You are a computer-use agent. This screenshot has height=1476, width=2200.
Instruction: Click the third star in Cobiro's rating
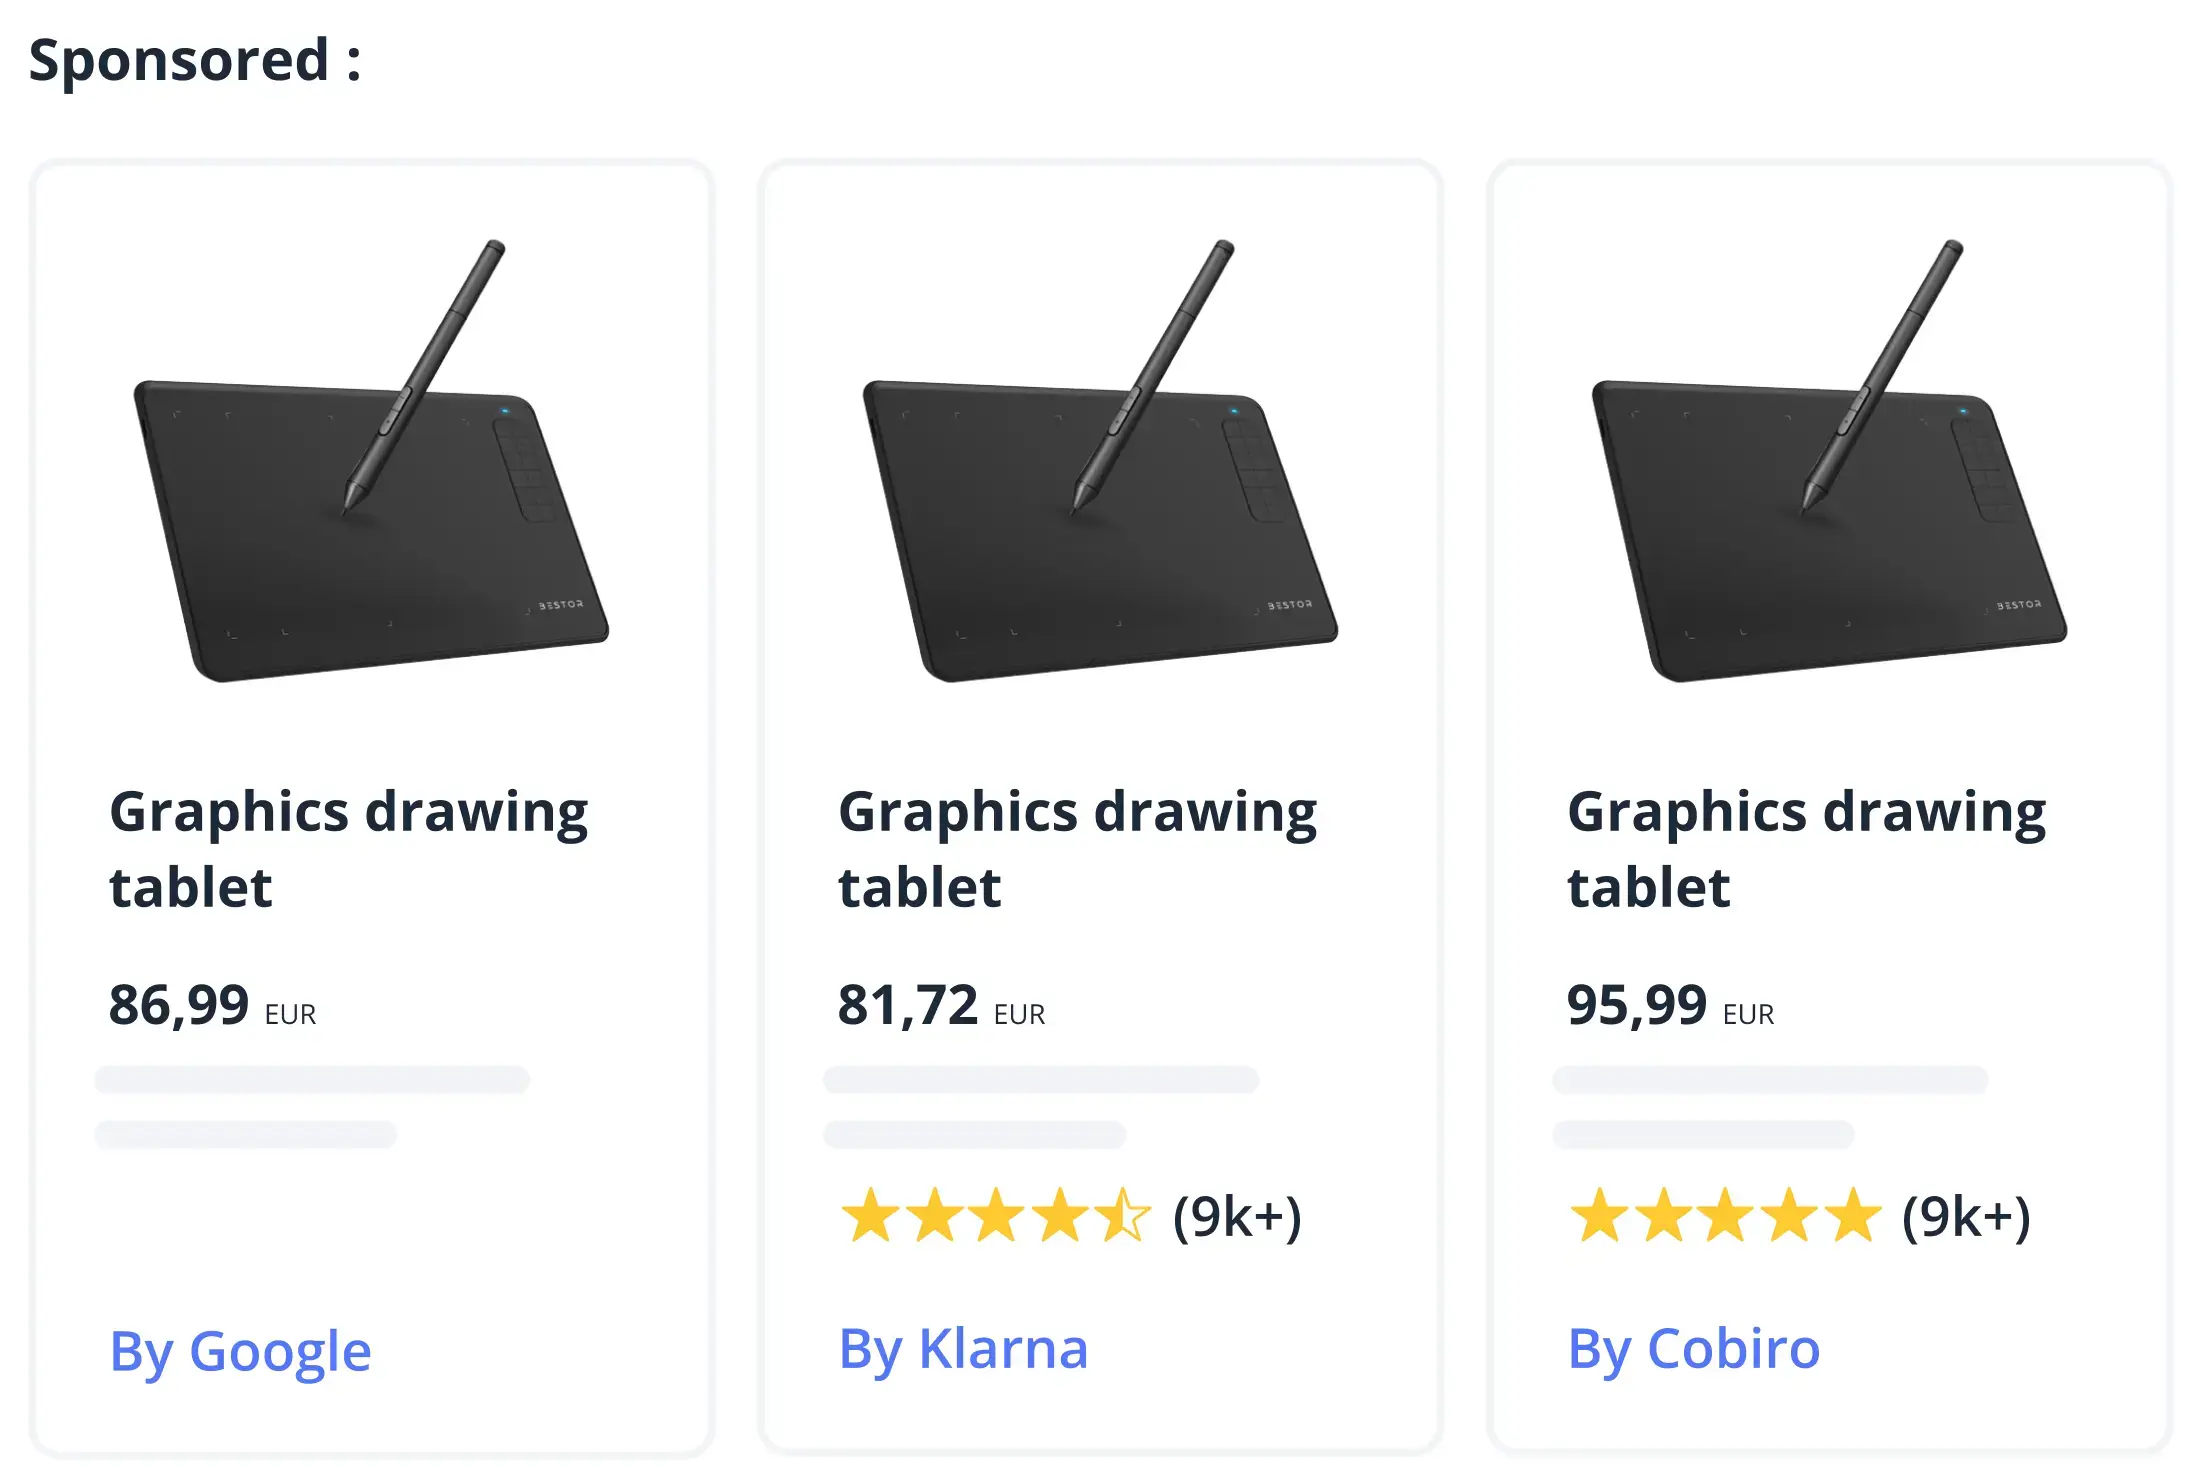pos(1726,1216)
